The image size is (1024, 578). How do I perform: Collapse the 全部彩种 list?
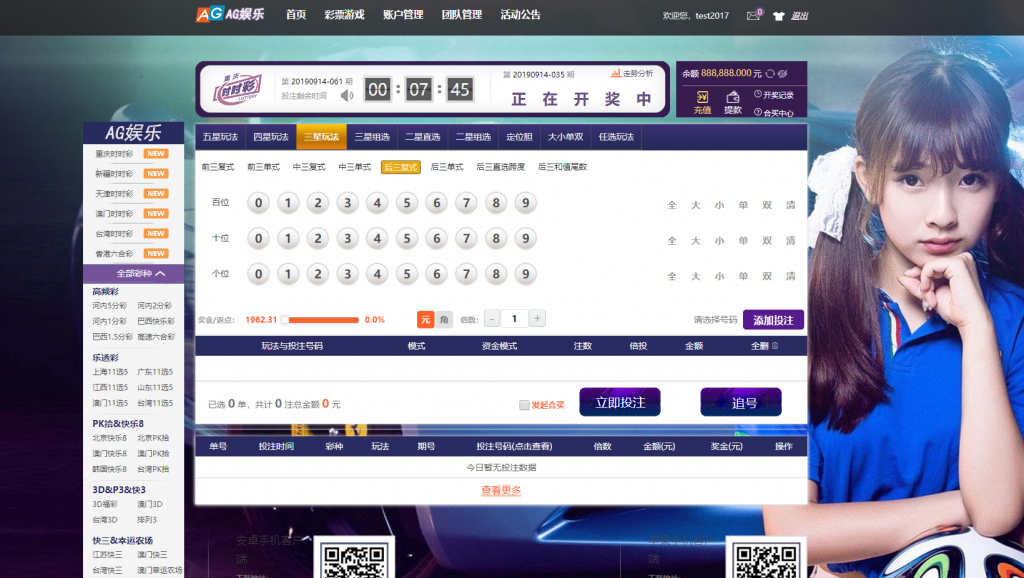[134, 274]
